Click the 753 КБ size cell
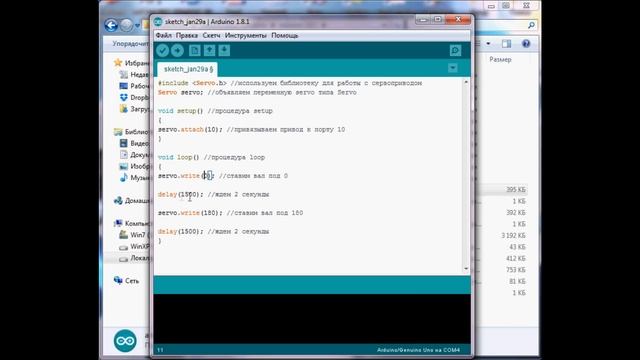Viewport: 640px width, 360px height. [x=516, y=270]
